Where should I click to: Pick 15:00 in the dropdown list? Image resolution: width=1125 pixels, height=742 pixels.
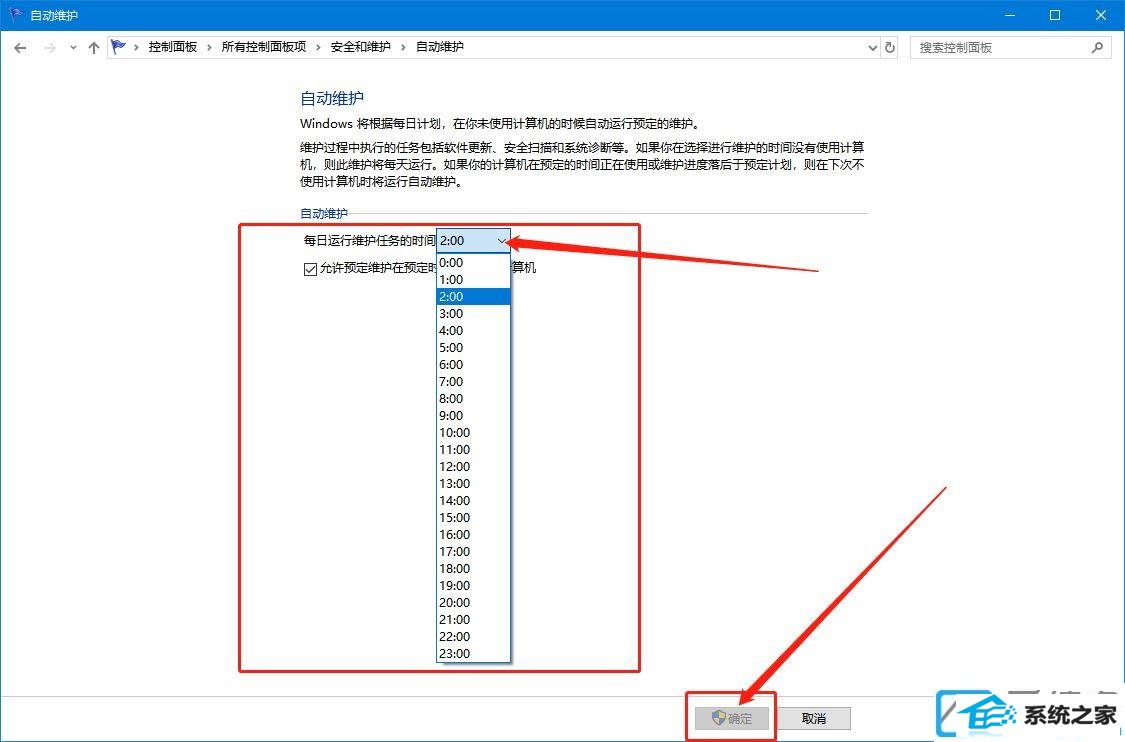point(474,517)
